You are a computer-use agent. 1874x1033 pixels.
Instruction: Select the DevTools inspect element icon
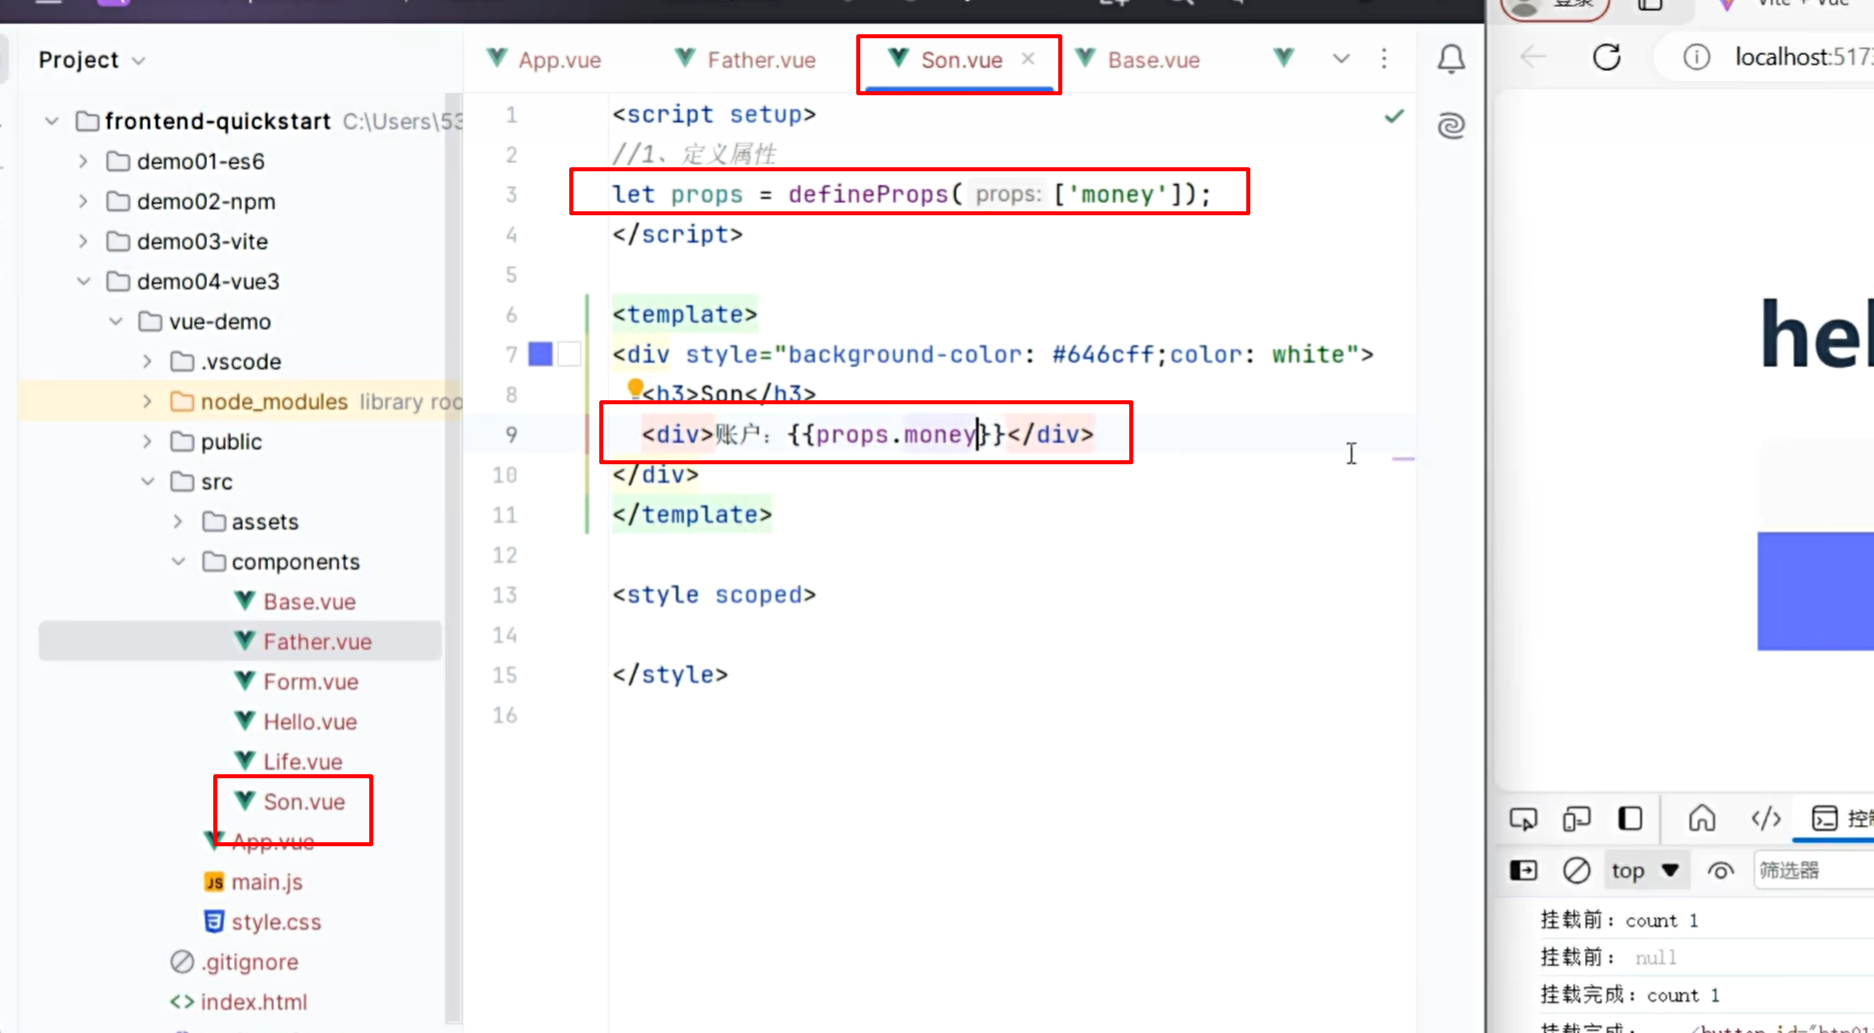coord(1523,819)
